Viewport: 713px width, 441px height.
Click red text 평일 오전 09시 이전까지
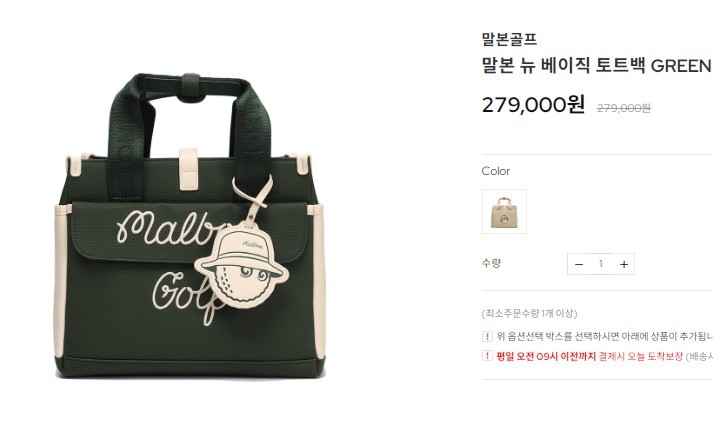(546, 356)
